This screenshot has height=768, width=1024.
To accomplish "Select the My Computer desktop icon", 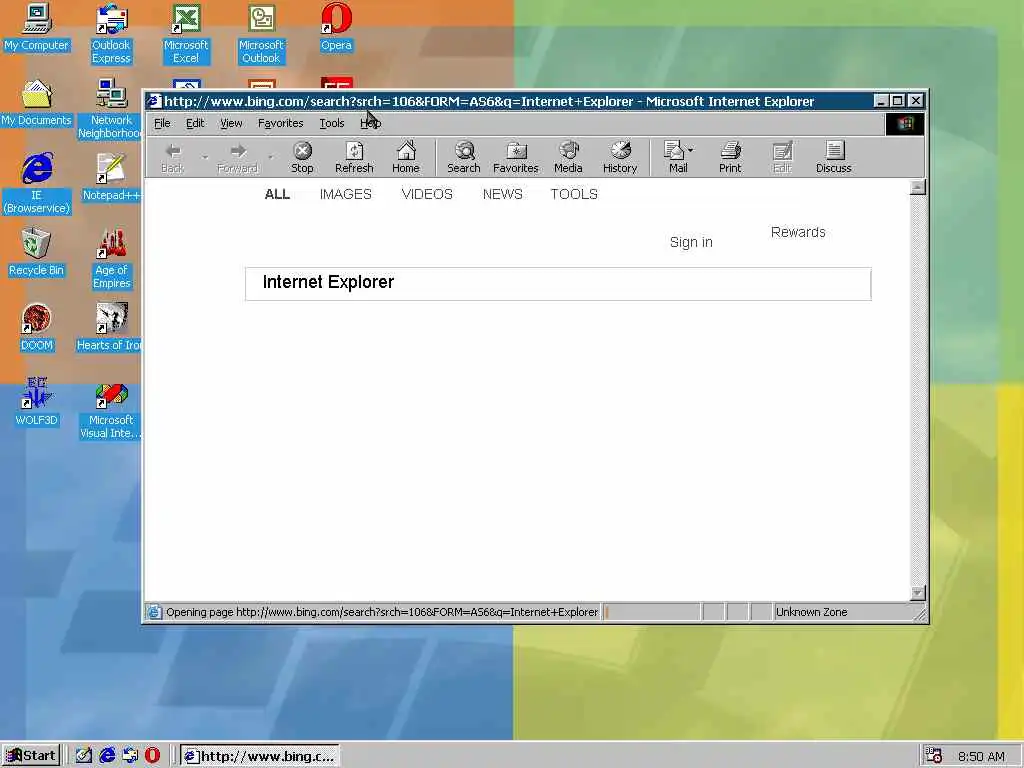I will [36, 27].
